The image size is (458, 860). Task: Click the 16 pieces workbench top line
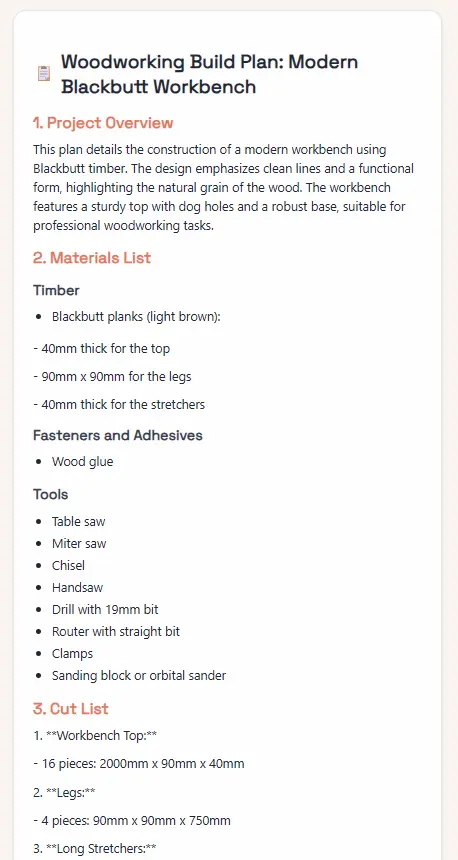[x=139, y=763]
